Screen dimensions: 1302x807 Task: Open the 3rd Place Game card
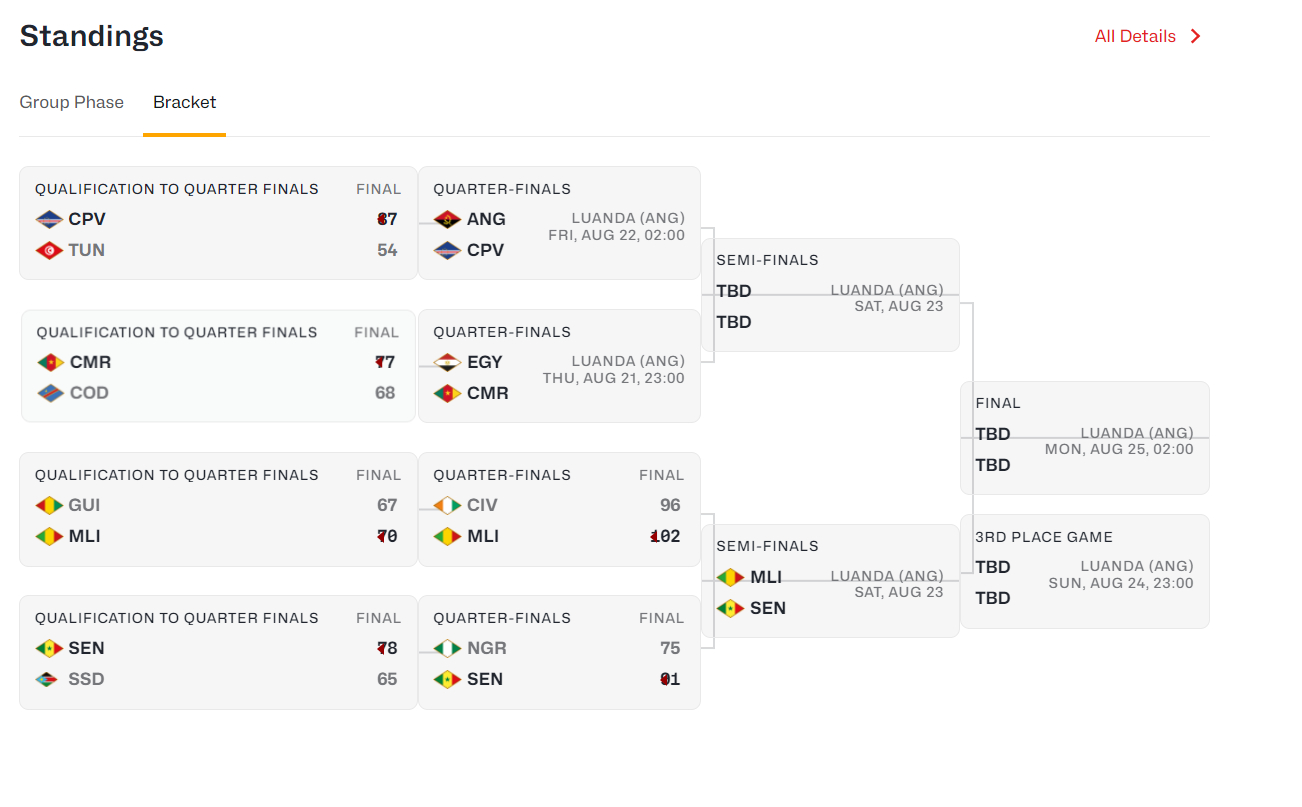(1085, 571)
